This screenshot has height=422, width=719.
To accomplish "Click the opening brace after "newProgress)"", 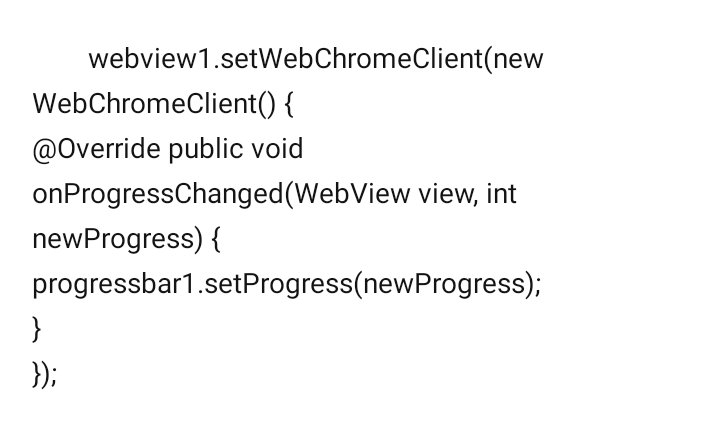I will 216,239.
